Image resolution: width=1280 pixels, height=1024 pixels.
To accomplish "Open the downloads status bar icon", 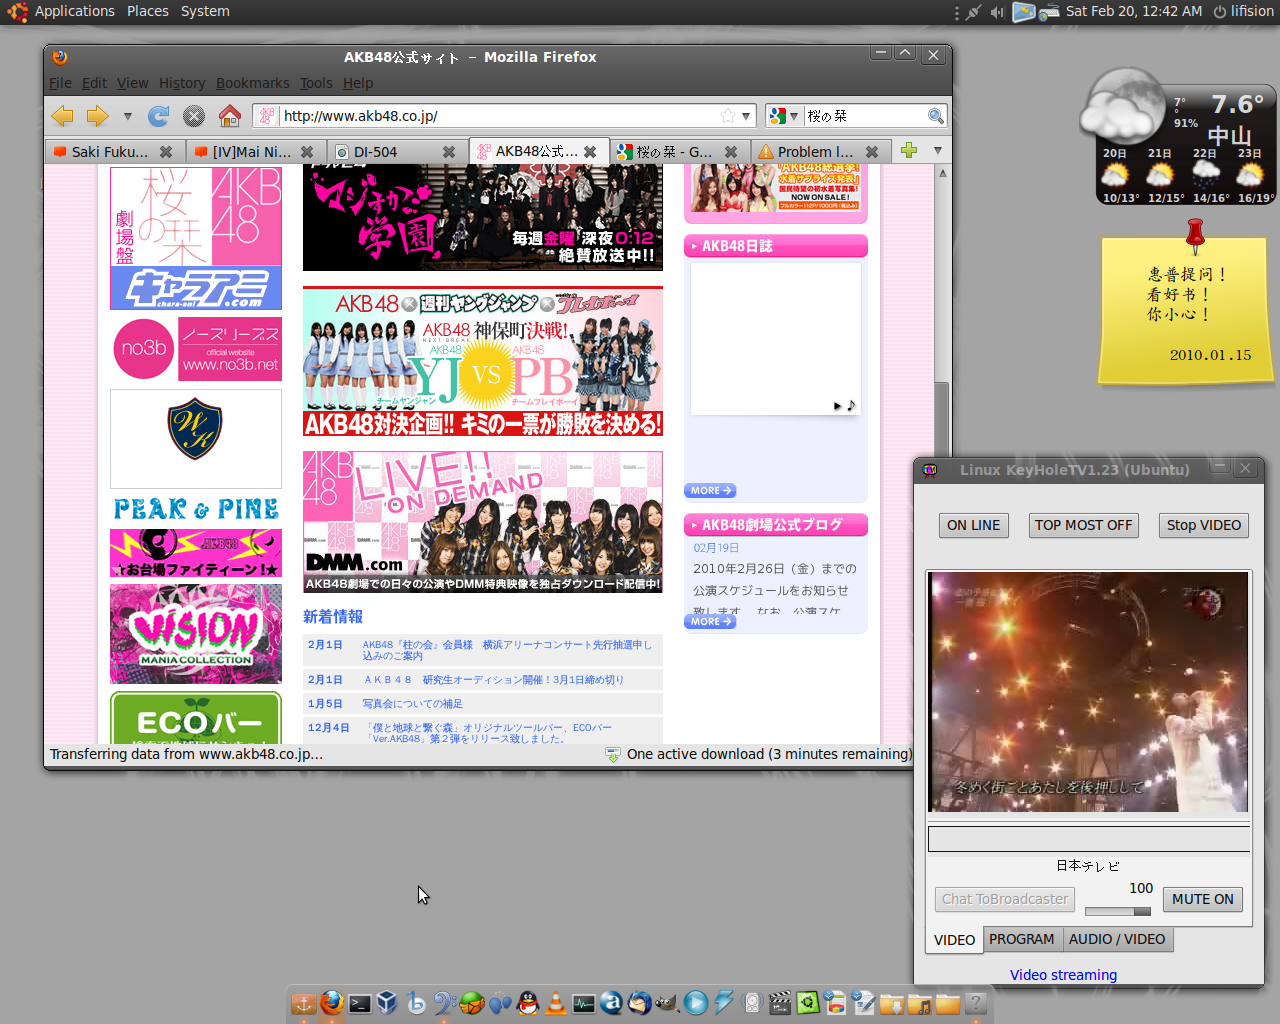I will coord(613,755).
